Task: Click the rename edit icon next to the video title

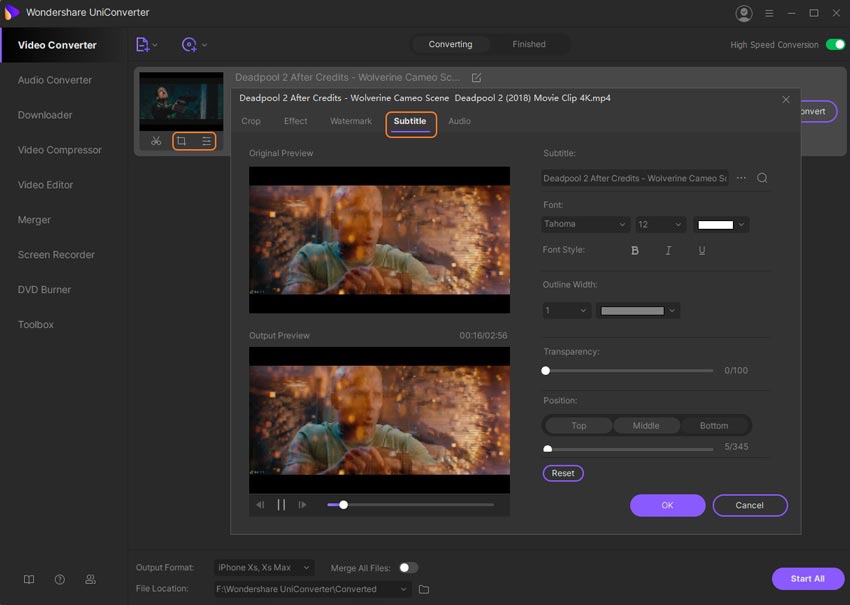Action: tap(476, 78)
